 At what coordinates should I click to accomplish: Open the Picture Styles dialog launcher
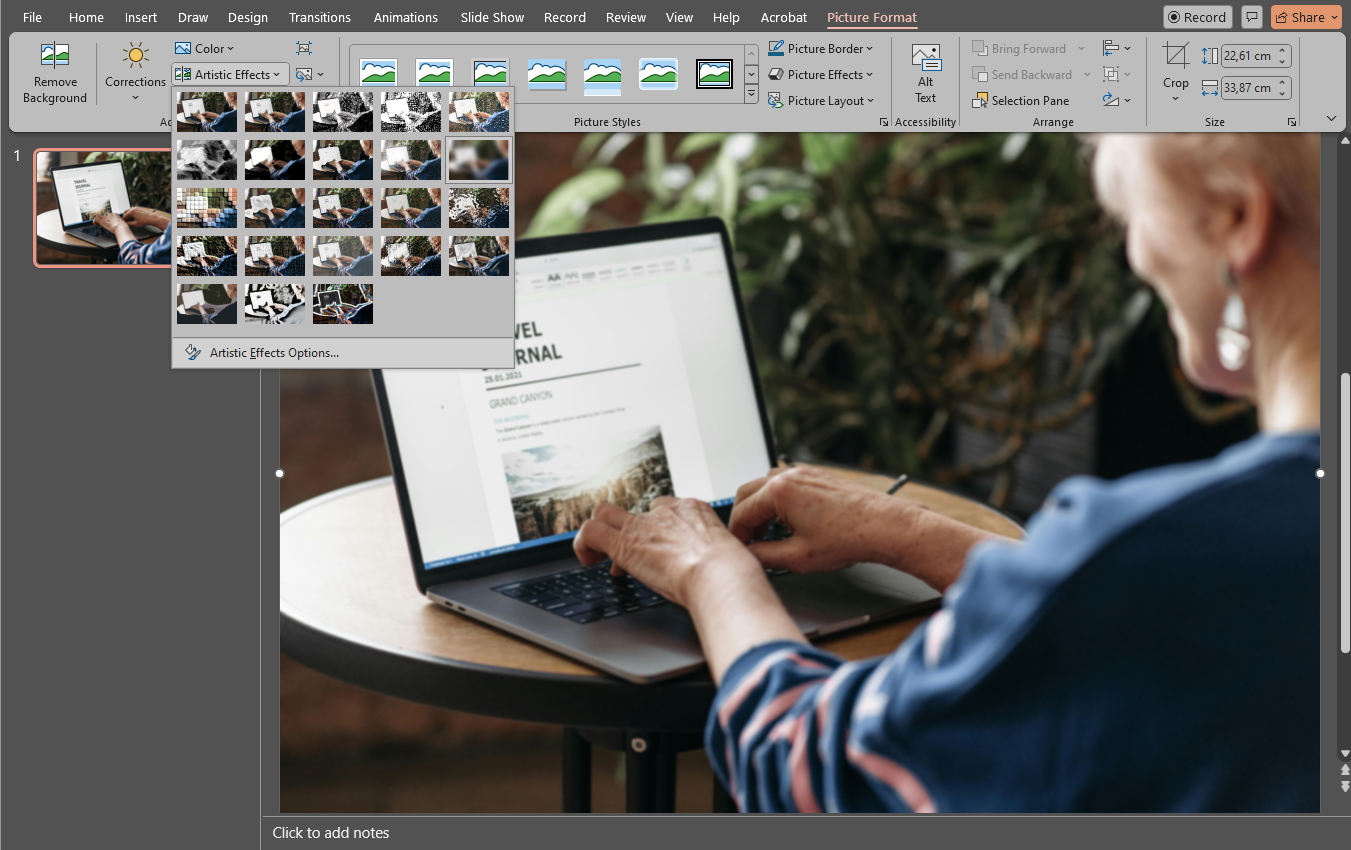click(x=883, y=122)
